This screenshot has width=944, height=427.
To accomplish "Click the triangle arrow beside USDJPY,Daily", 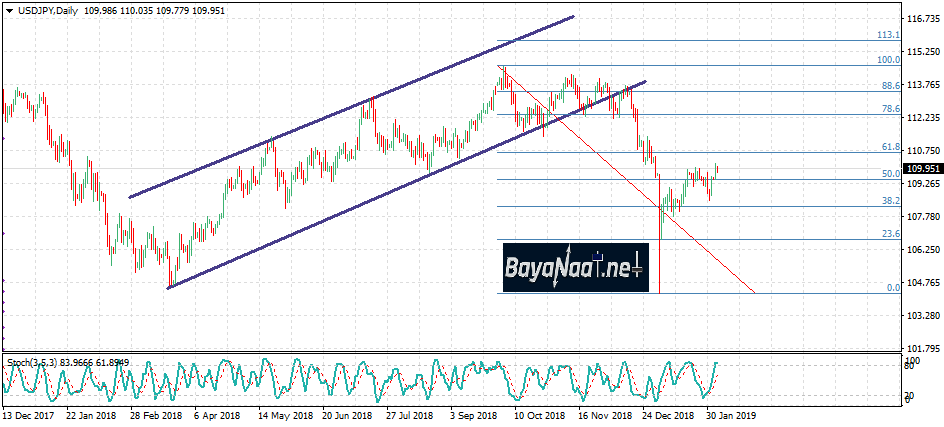I will [8, 9].
